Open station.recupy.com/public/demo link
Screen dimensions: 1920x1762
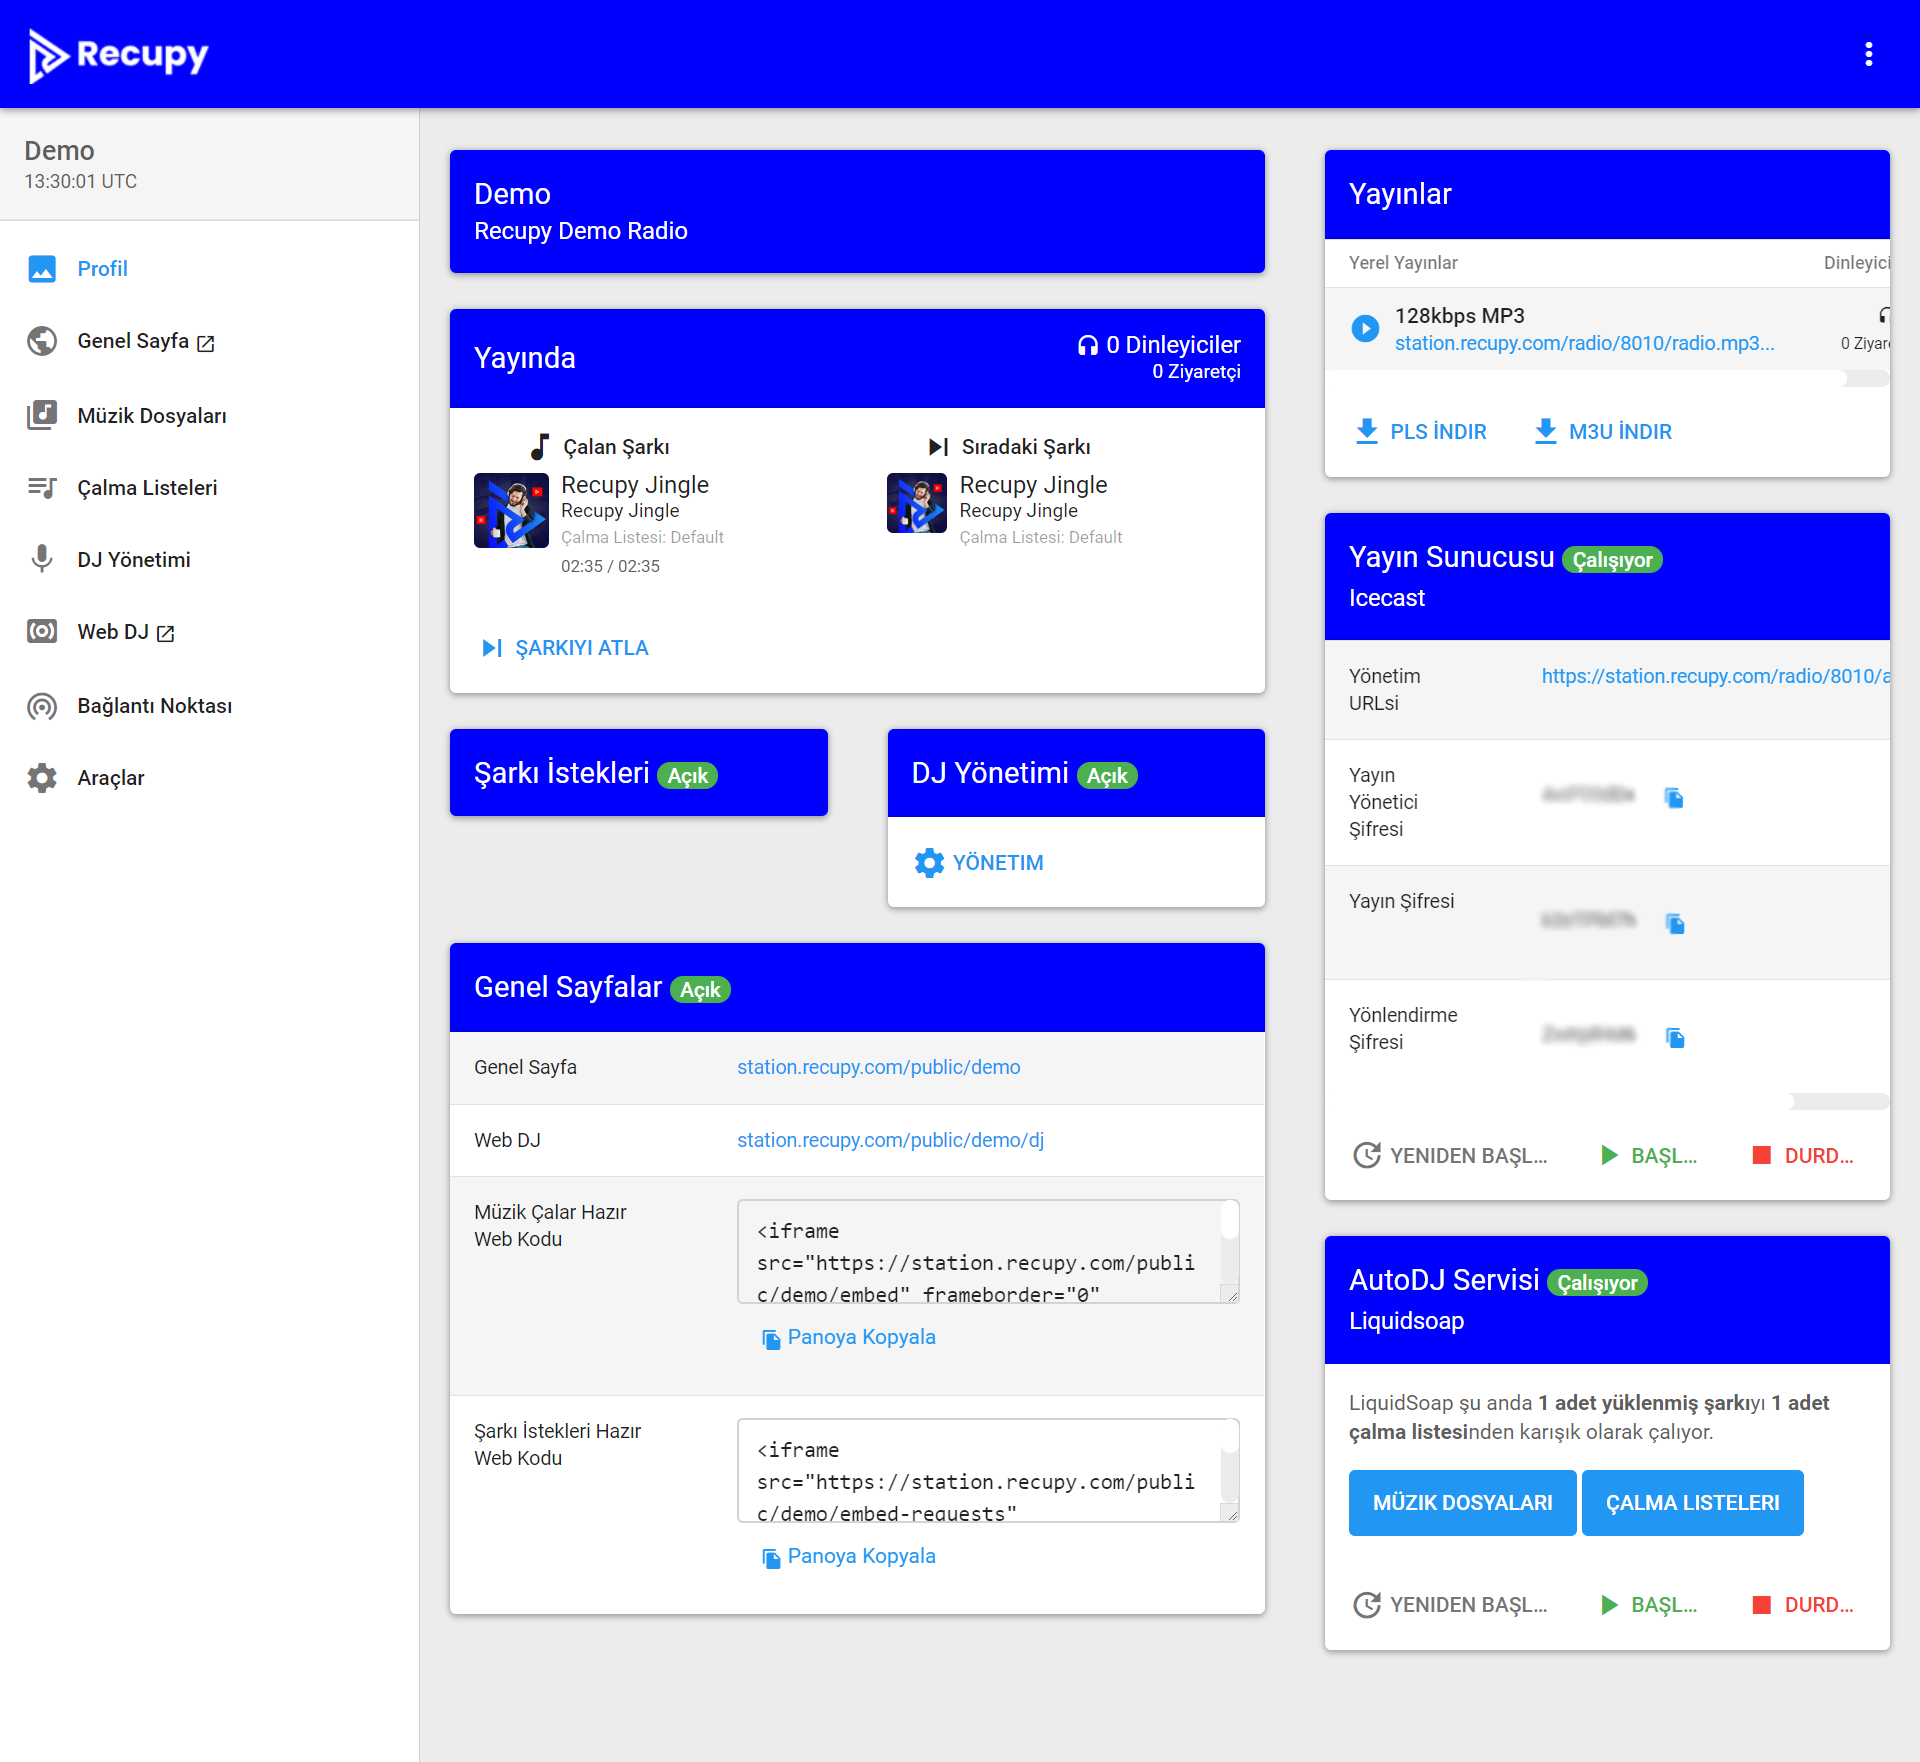pyautogui.click(x=879, y=1067)
